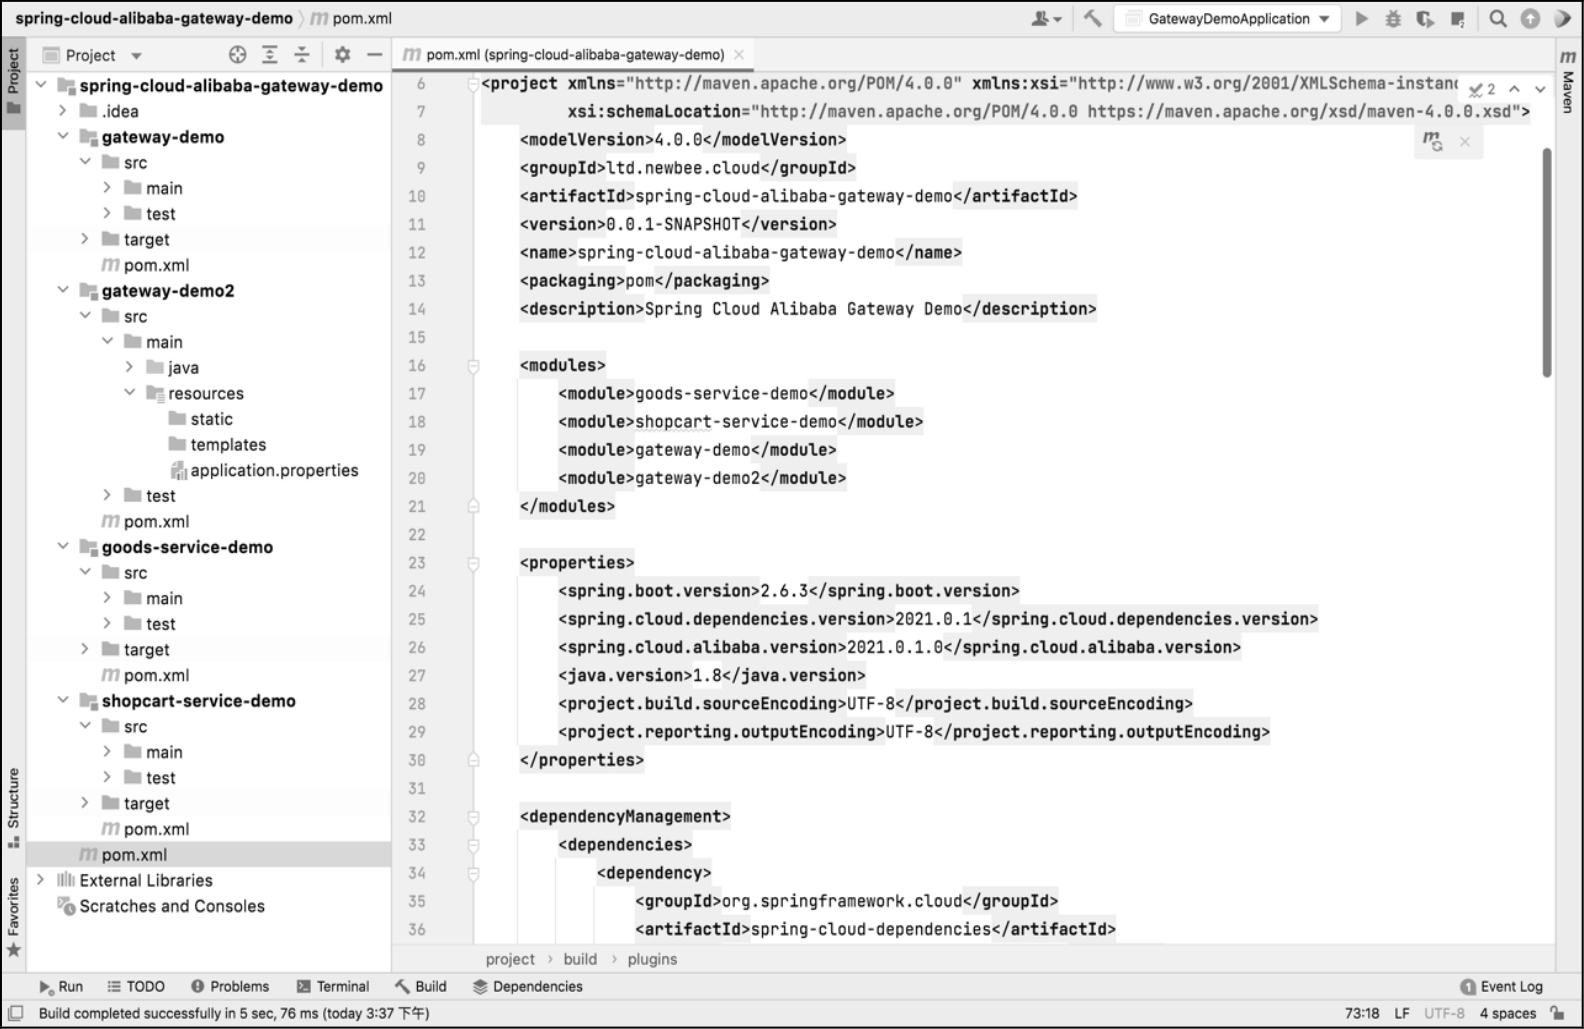Load Maven changes floating icon
1584x1029 pixels.
[x=1433, y=141]
